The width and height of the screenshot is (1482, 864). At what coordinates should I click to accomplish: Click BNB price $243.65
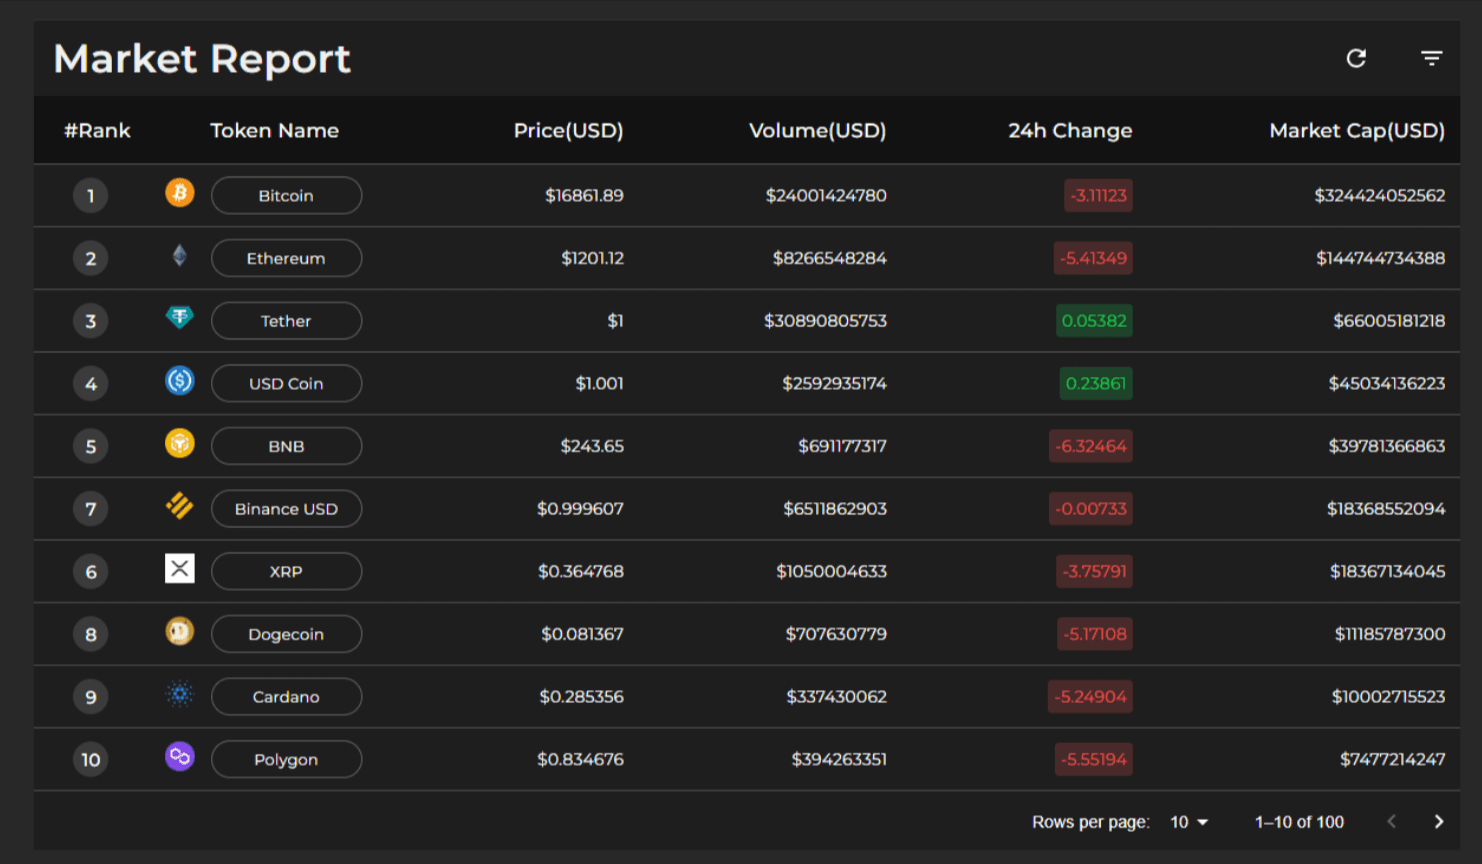(x=592, y=446)
